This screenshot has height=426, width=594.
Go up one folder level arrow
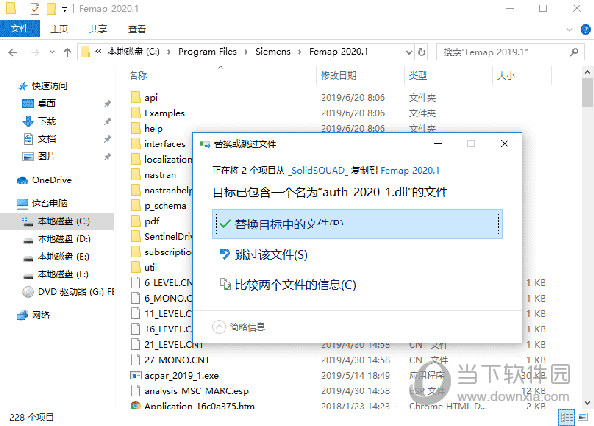[67, 52]
